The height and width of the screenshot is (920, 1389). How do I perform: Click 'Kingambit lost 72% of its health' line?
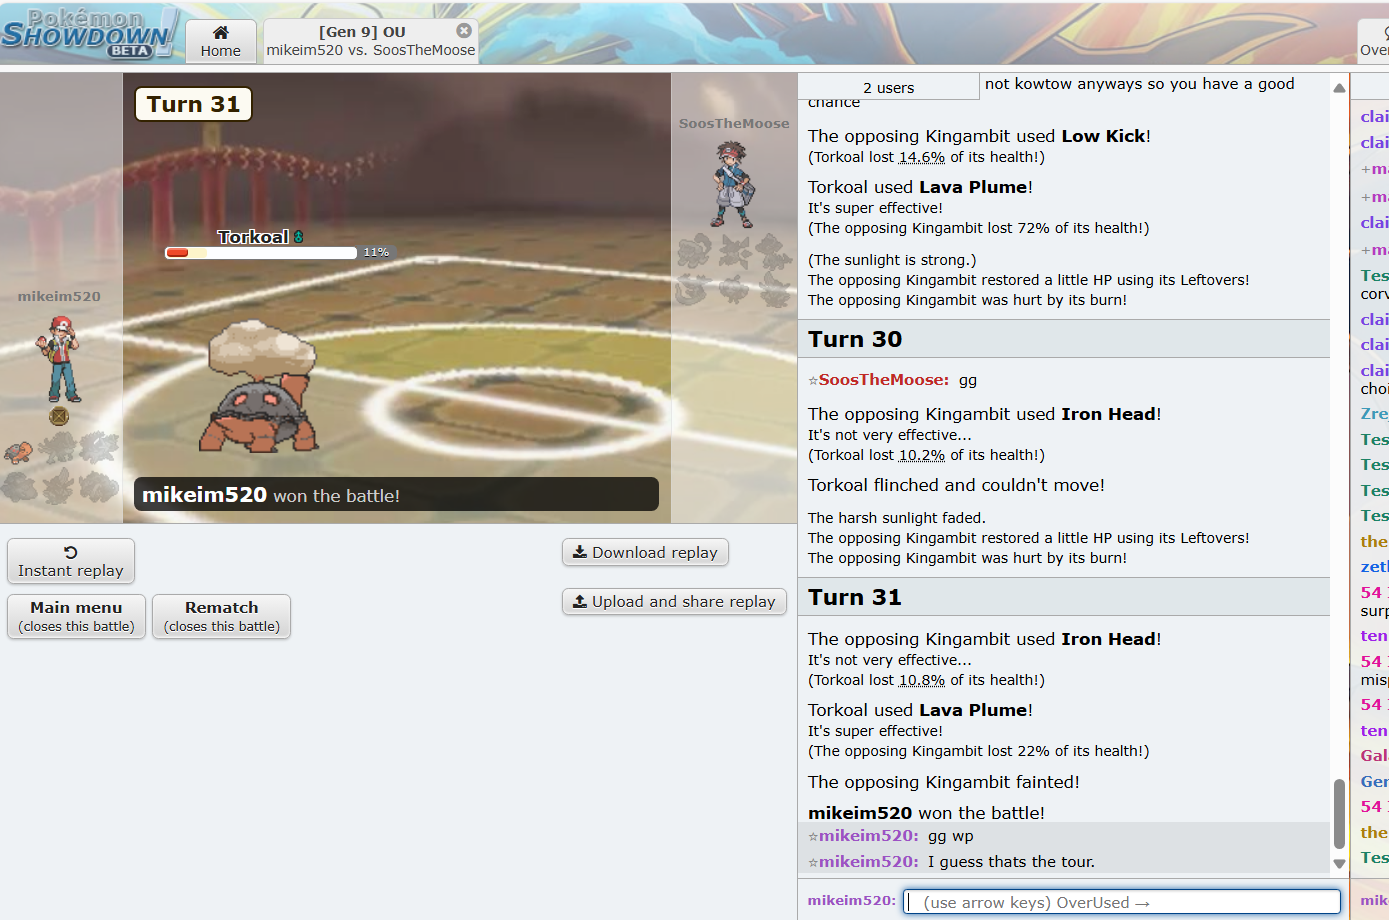pyautogui.click(x=978, y=228)
